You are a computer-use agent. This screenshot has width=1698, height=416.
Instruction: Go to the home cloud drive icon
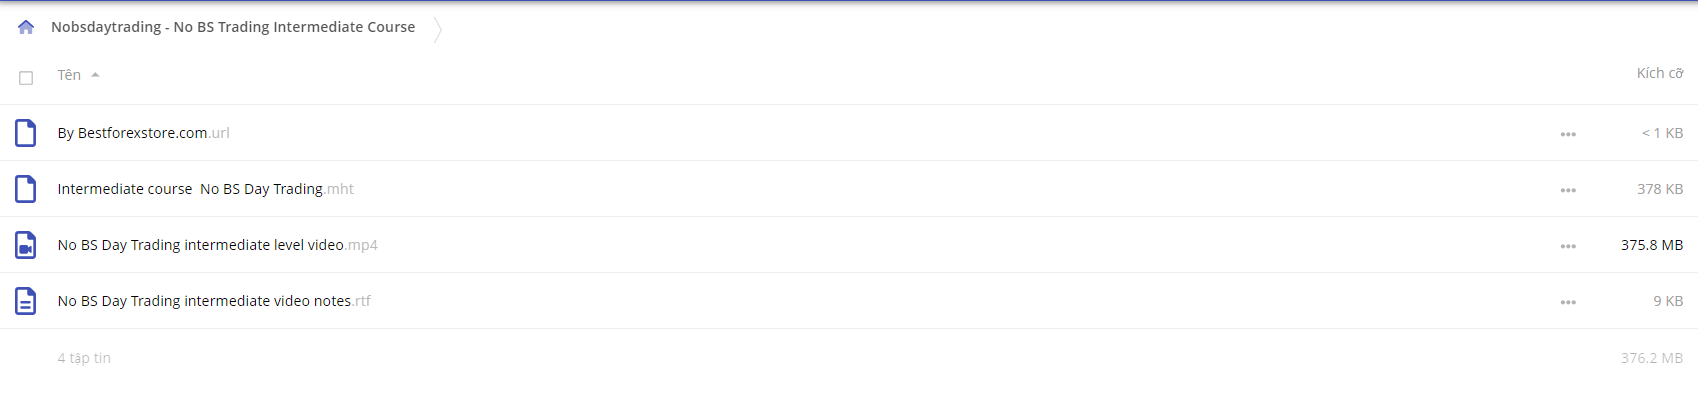[26, 27]
